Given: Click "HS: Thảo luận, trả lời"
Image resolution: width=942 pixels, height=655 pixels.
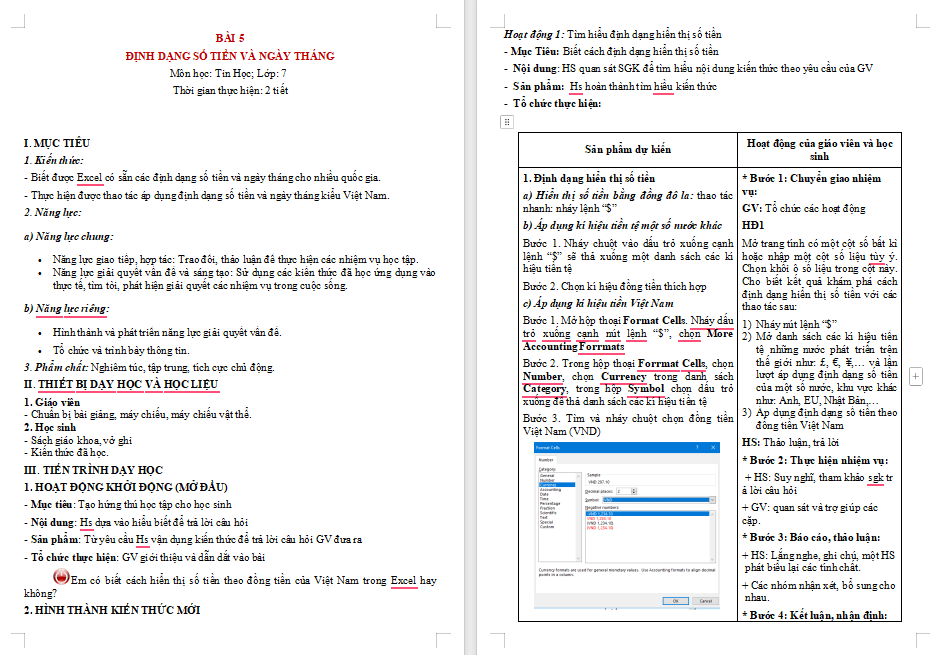Looking at the screenshot, I should pos(791,443).
